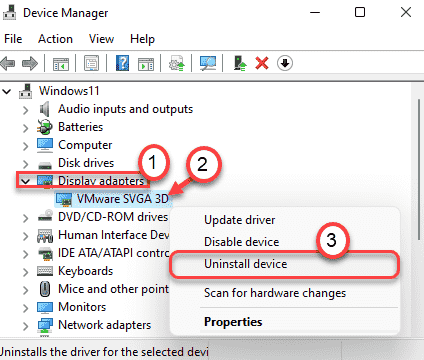Click the Forward arrow toolbar icon
Screen dimensions: 424x360
pos(30,63)
